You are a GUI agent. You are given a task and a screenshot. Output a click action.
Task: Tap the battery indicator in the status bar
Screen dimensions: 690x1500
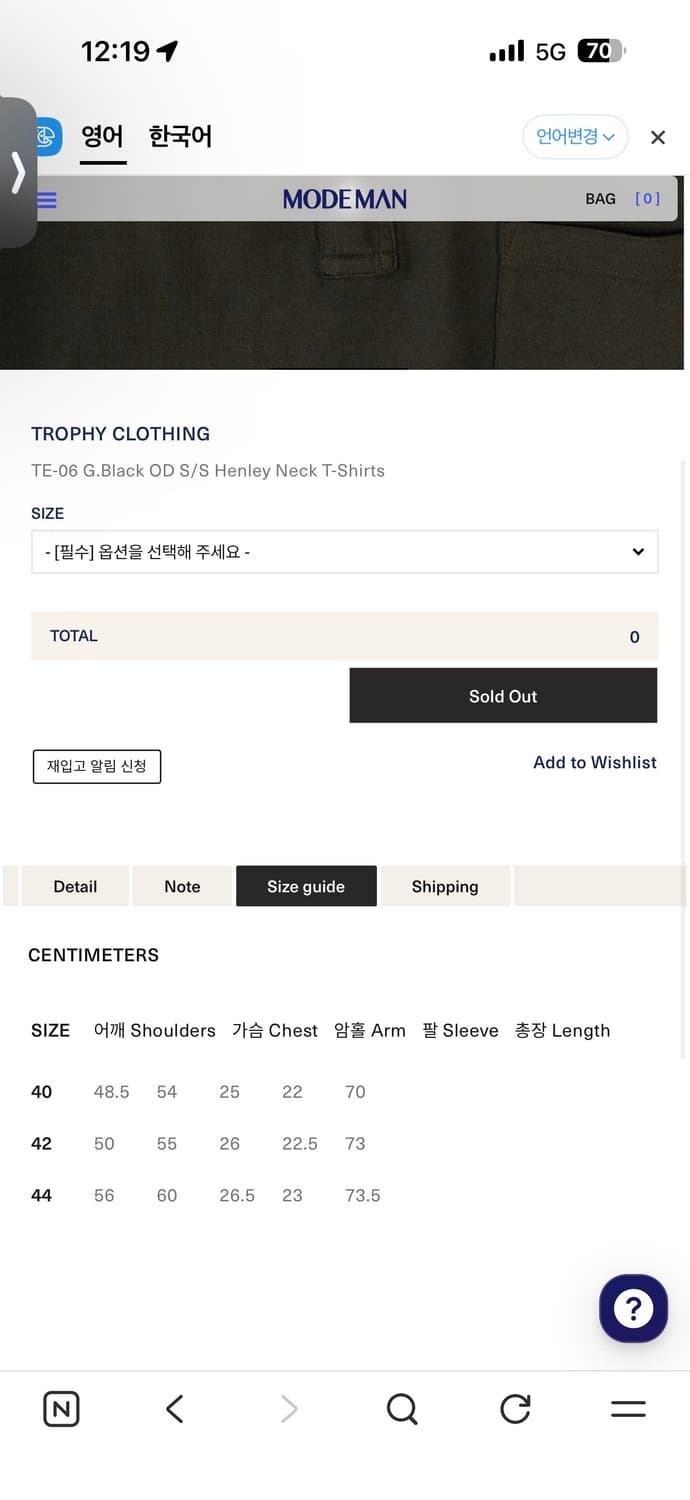(601, 50)
